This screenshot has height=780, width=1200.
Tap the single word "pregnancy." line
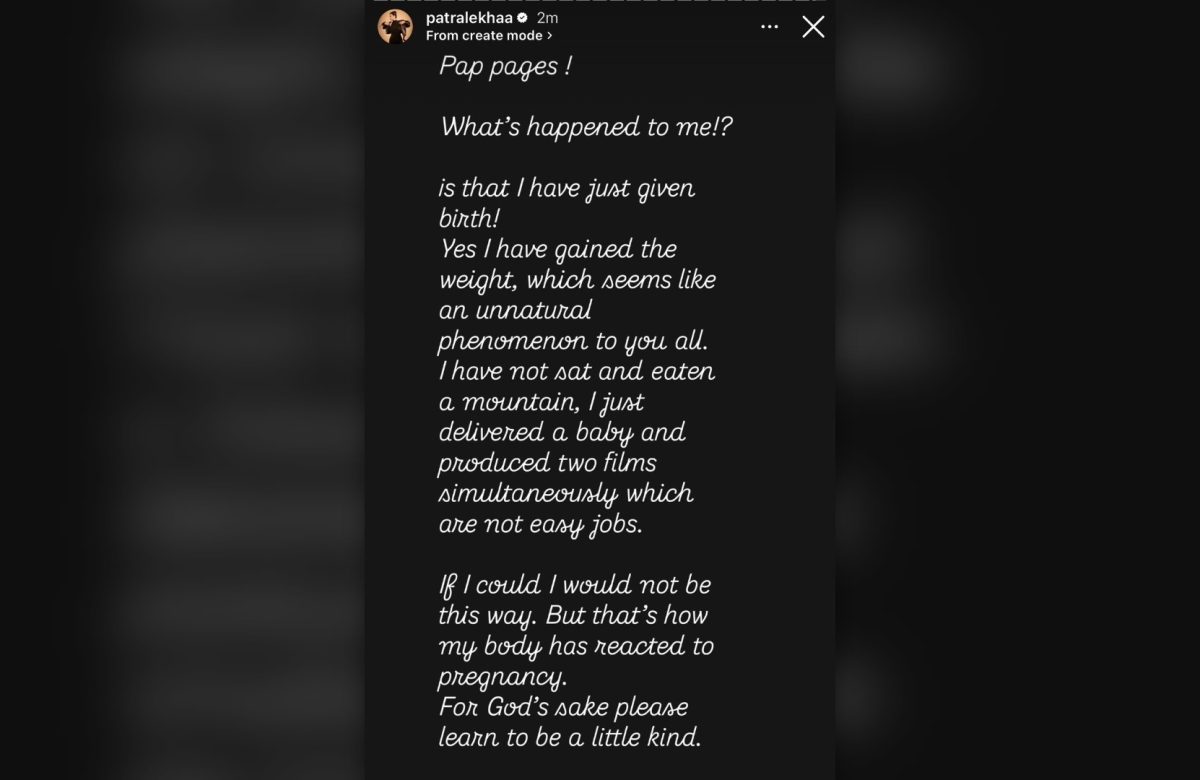pyautogui.click(x=502, y=678)
